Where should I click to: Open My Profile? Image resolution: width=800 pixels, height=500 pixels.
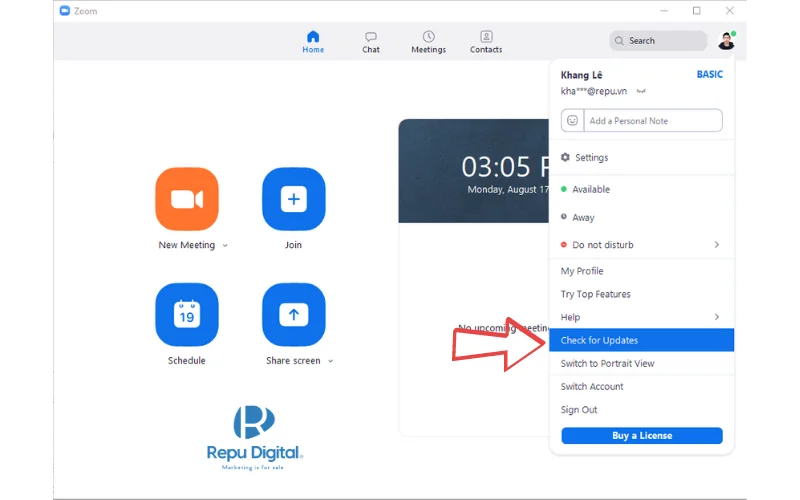[x=641, y=271]
